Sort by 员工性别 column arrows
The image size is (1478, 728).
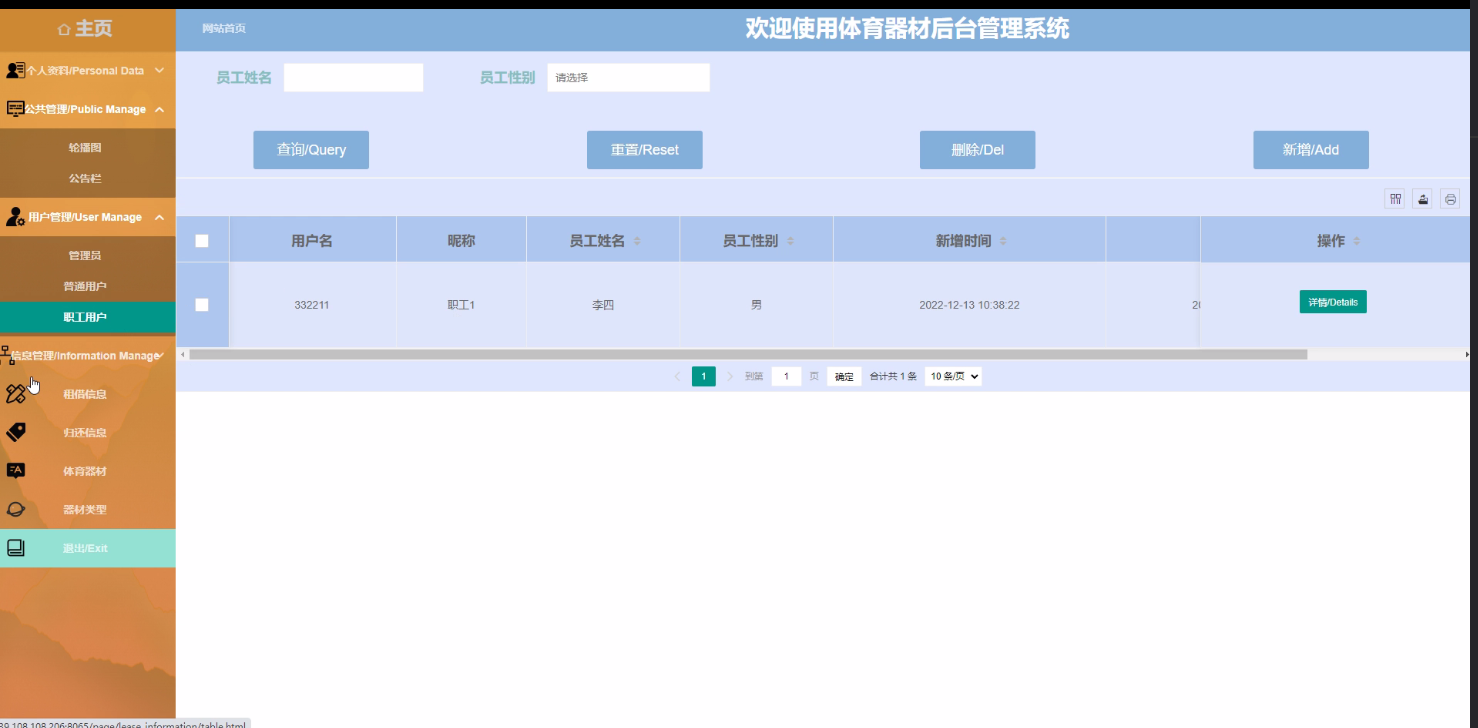[x=790, y=241]
